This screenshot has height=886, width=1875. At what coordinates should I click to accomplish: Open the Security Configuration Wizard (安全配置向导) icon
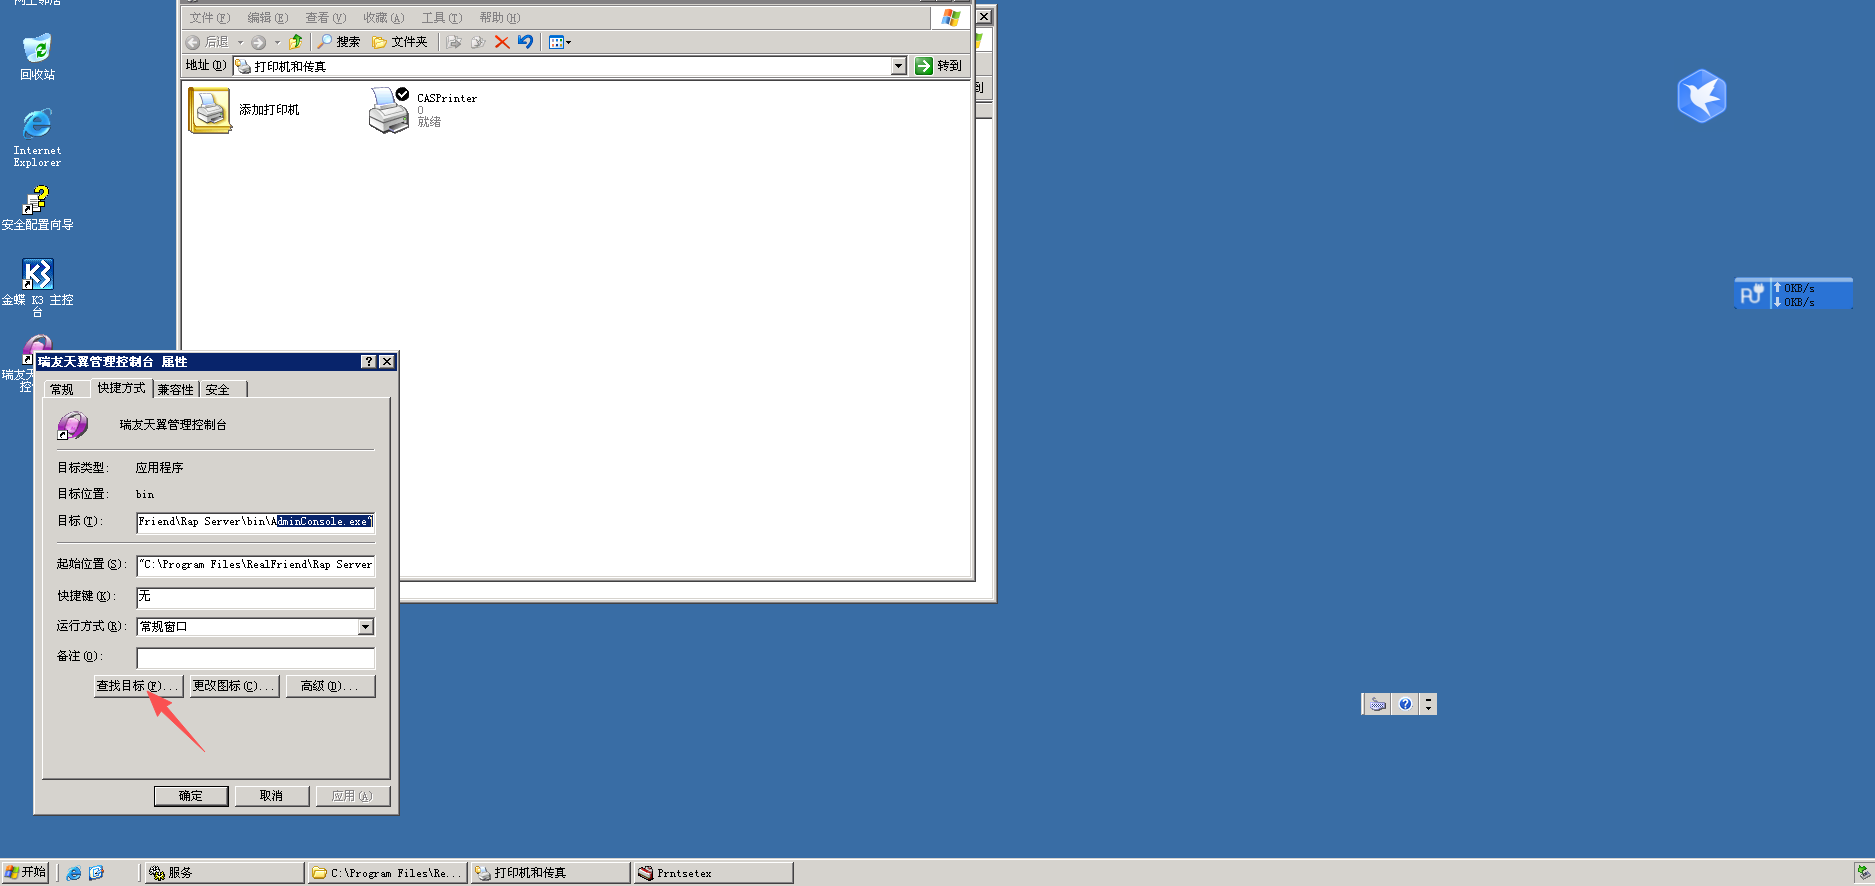pos(37,208)
